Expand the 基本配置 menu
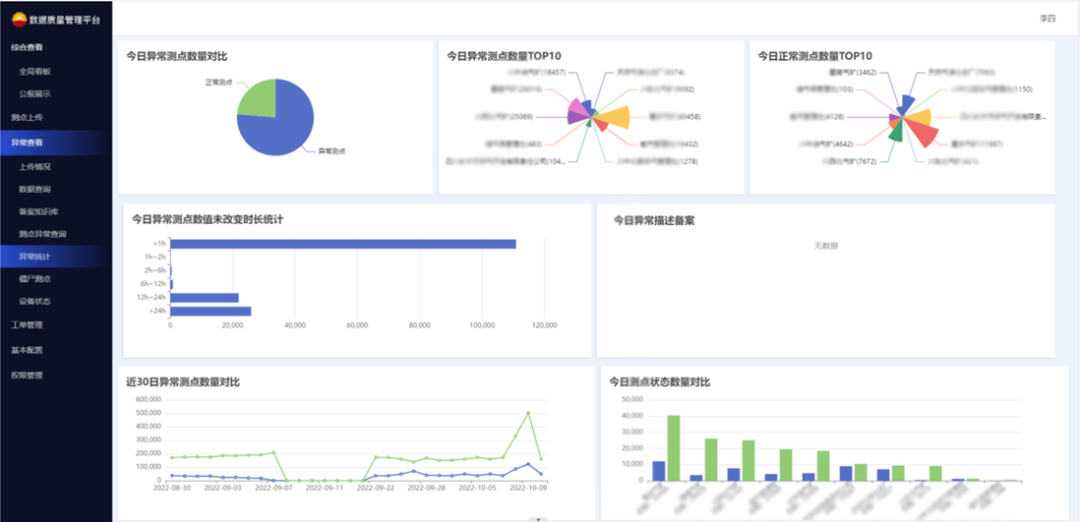The height and width of the screenshot is (522, 1080). click(x=27, y=351)
